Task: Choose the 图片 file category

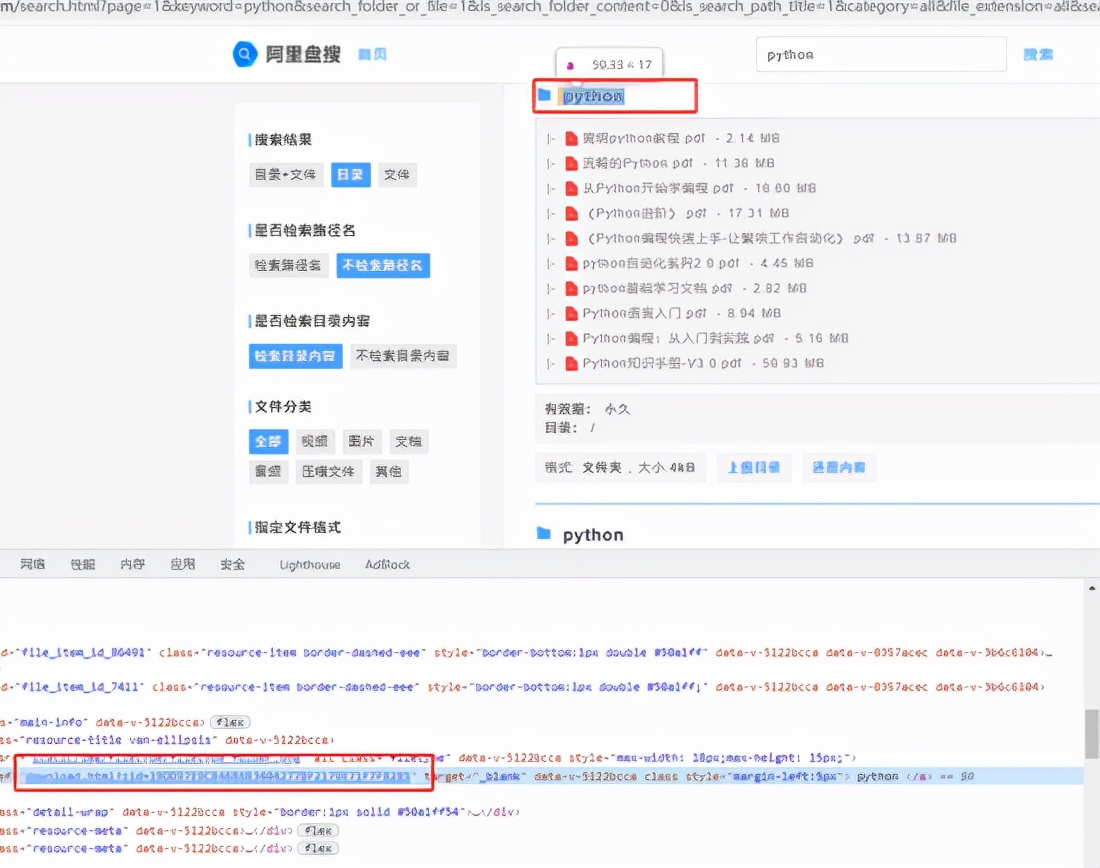Action: pos(362,441)
